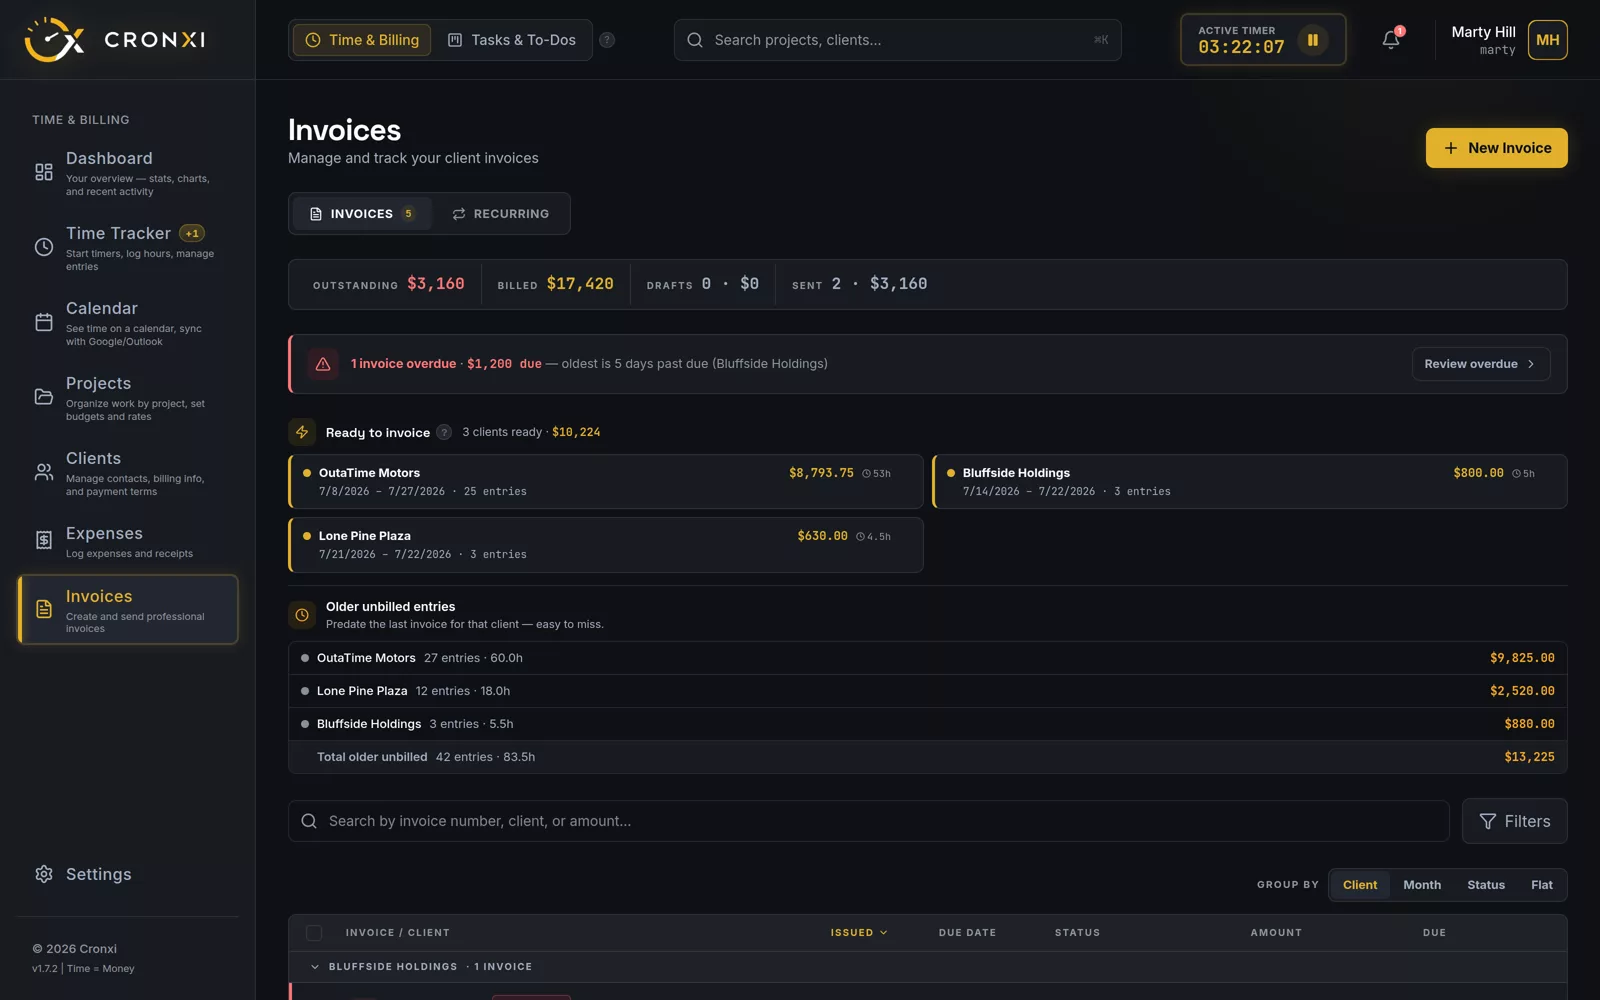The height and width of the screenshot is (1000, 1600).
Task: Click the Drafts 0 · $0 stat
Action: pyautogui.click(x=702, y=284)
